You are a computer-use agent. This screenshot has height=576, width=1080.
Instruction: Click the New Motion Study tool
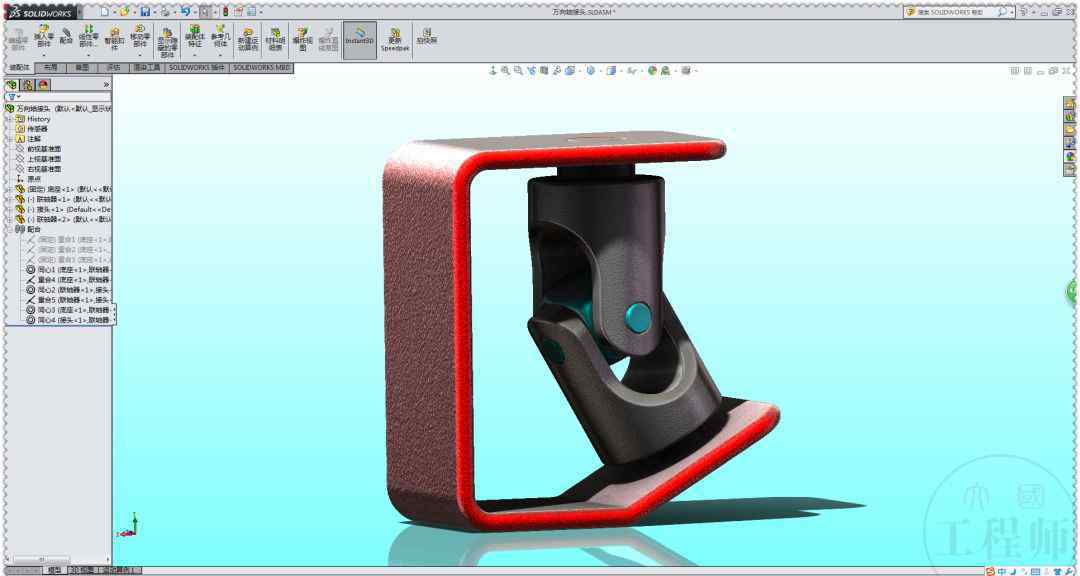(x=248, y=39)
